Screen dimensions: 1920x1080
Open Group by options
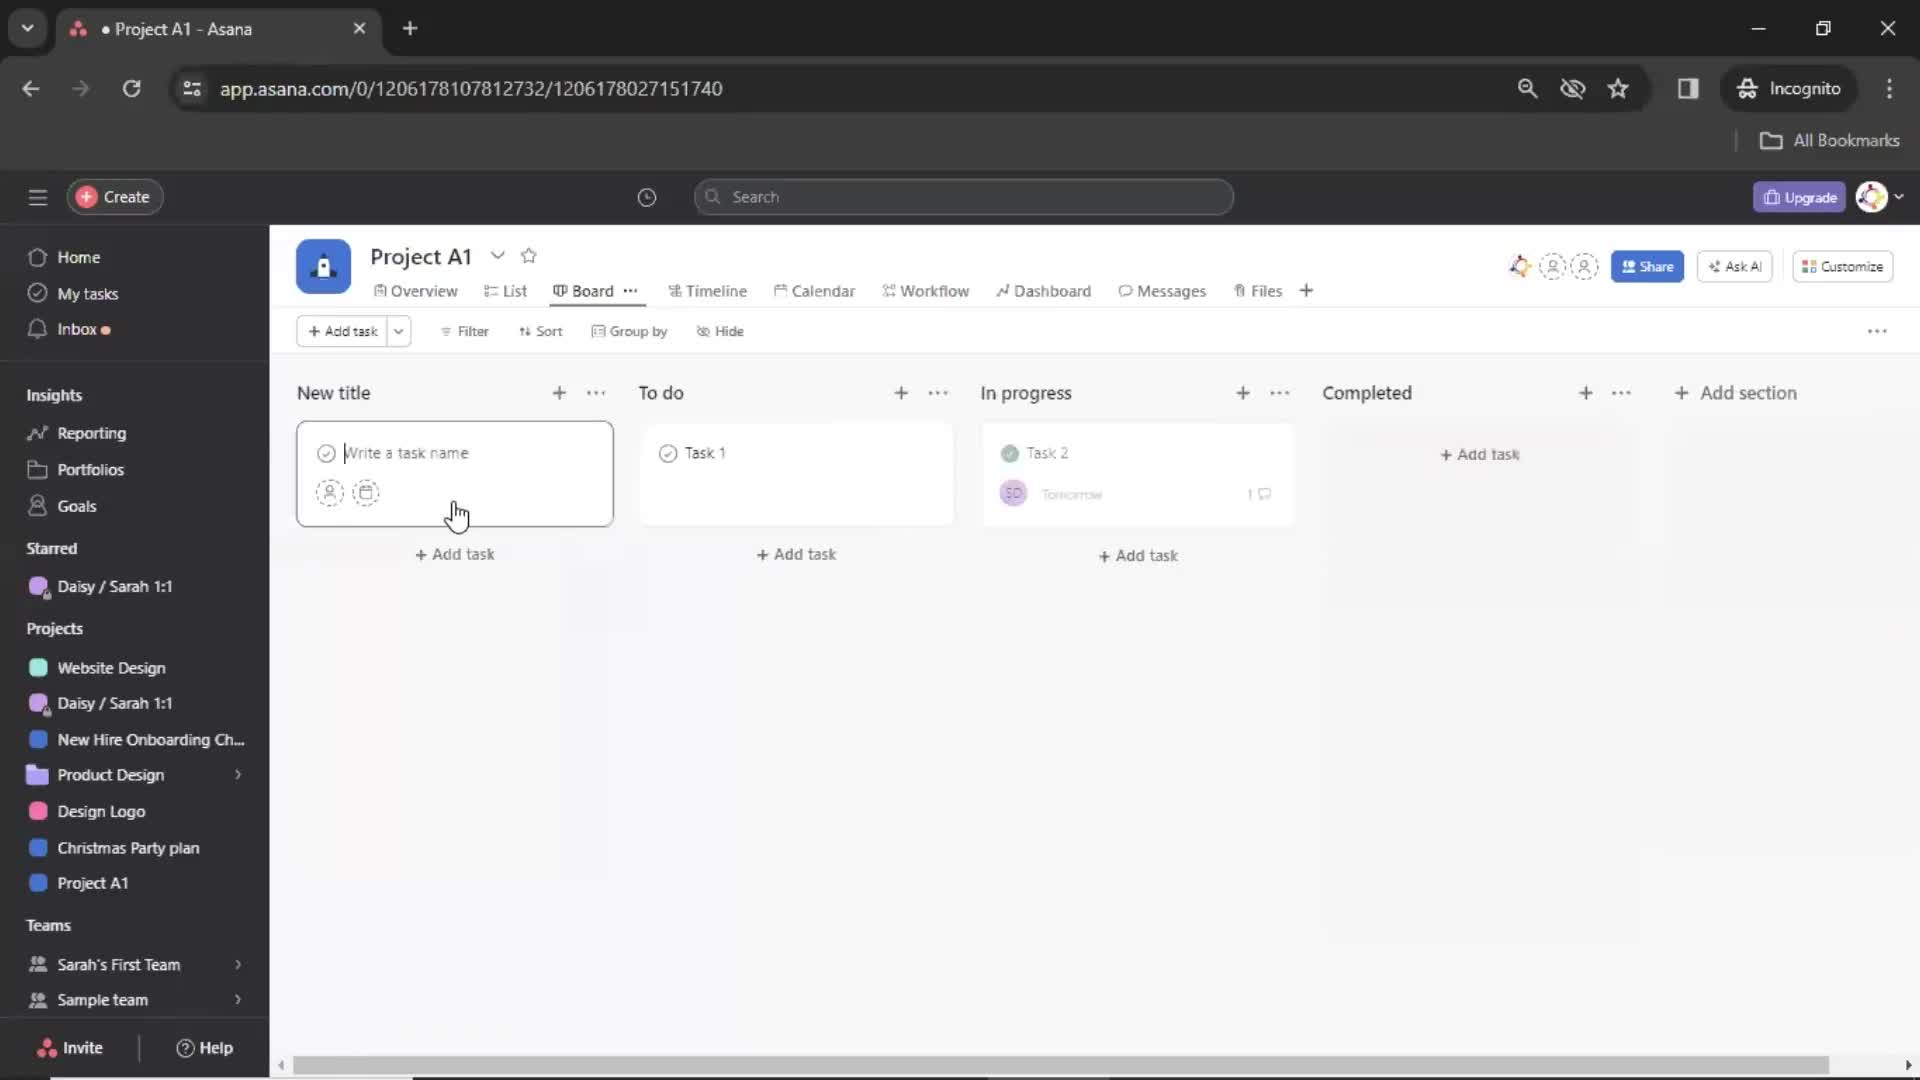tap(629, 331)
